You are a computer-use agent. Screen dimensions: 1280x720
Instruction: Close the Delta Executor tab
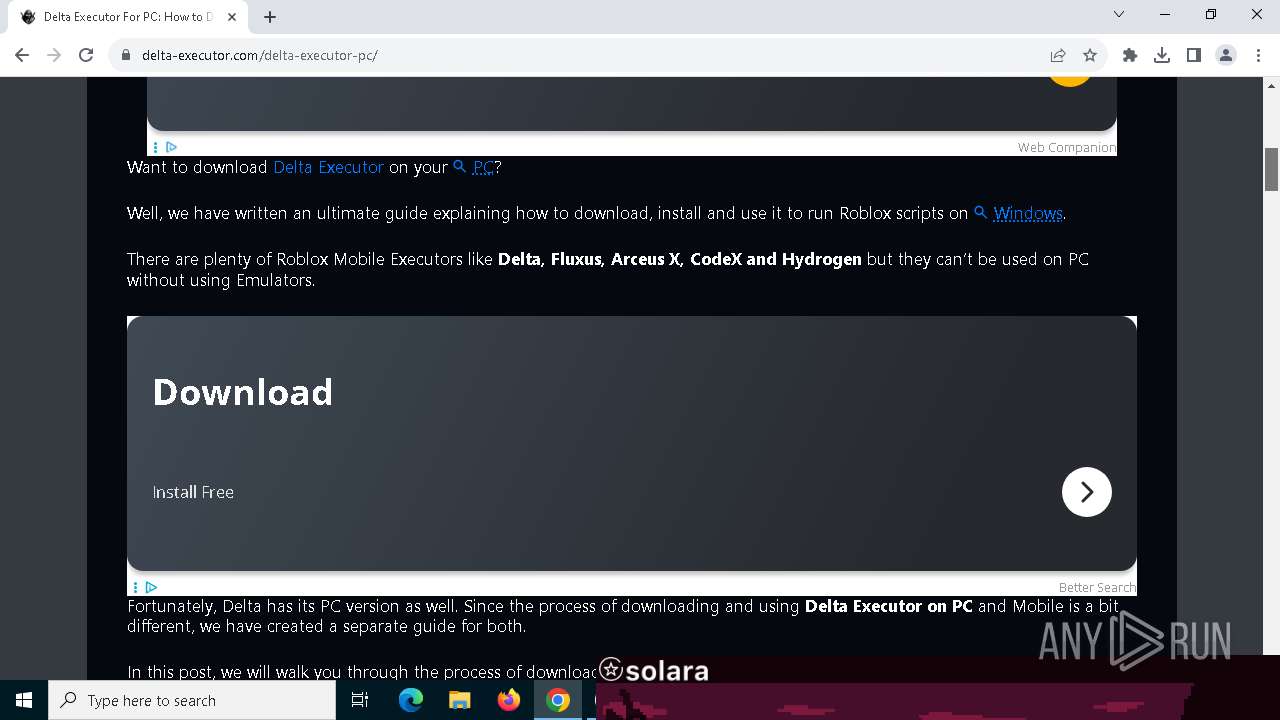(233, 16)
